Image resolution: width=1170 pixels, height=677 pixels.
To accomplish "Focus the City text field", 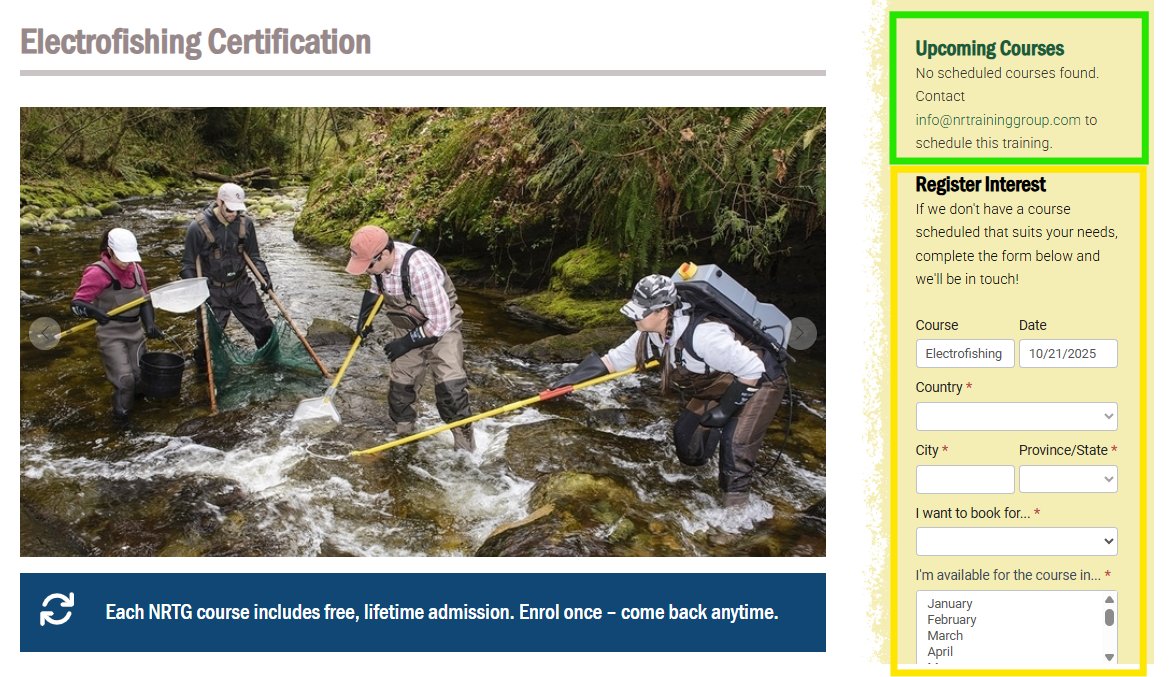I will (965, 479).
